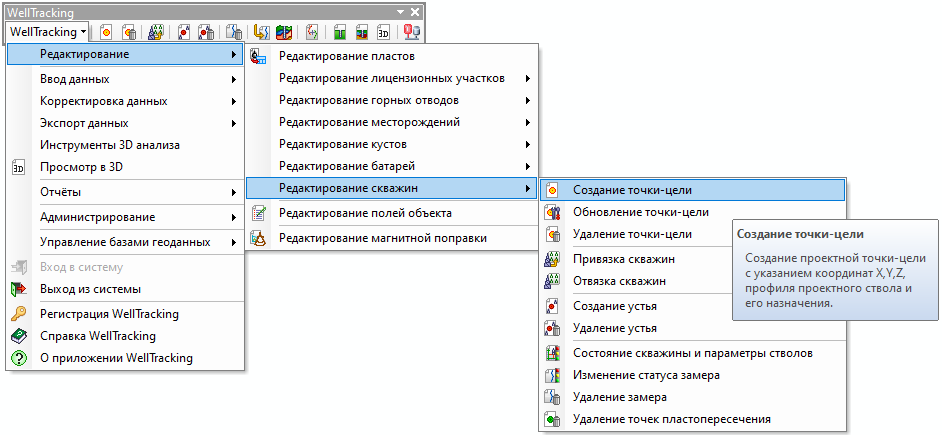
Task: Click the magnetic correction compass icon
Action: [259, 238]
